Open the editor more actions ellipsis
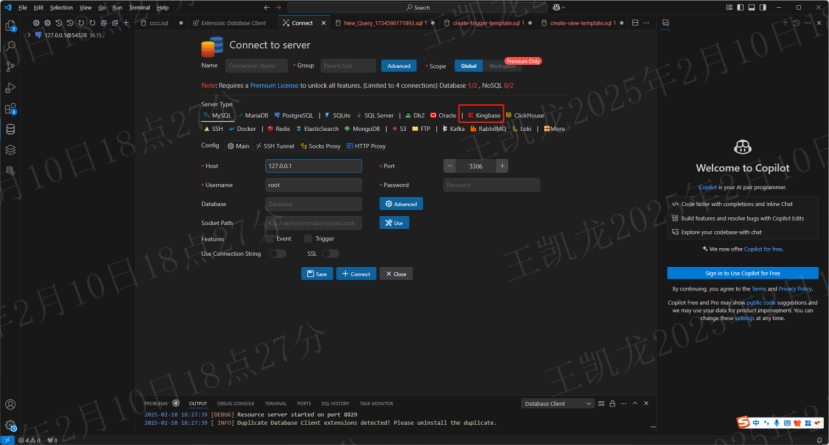Screen dimensions: 829x445 646,23
